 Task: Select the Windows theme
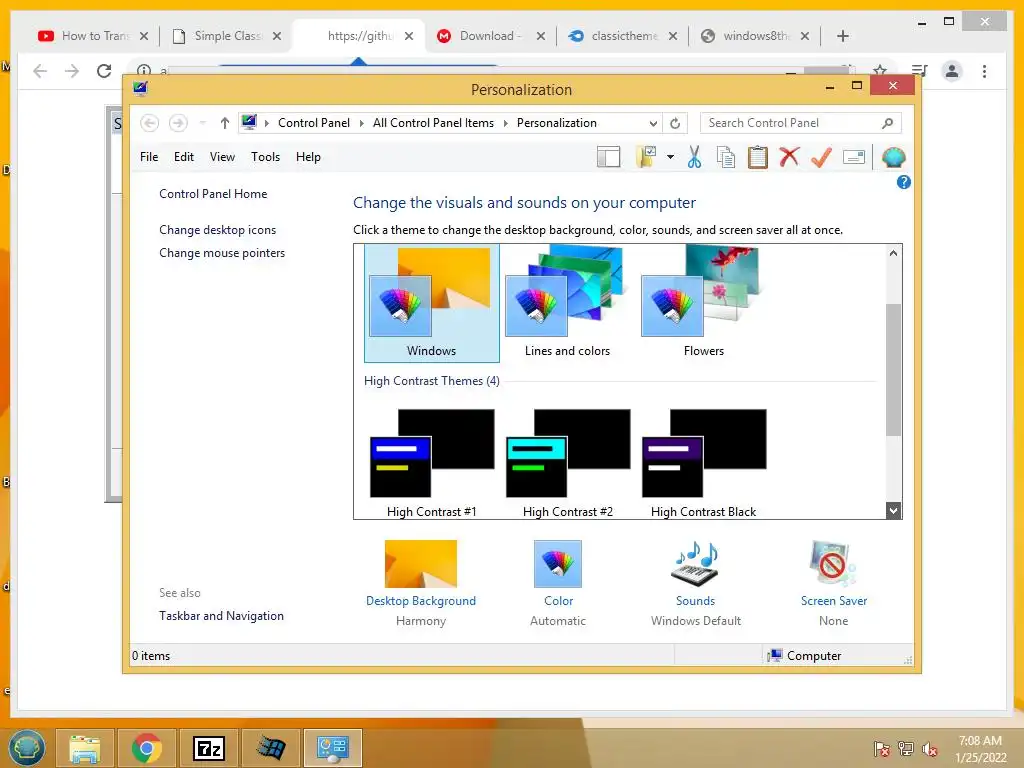(x=432, y=303)
